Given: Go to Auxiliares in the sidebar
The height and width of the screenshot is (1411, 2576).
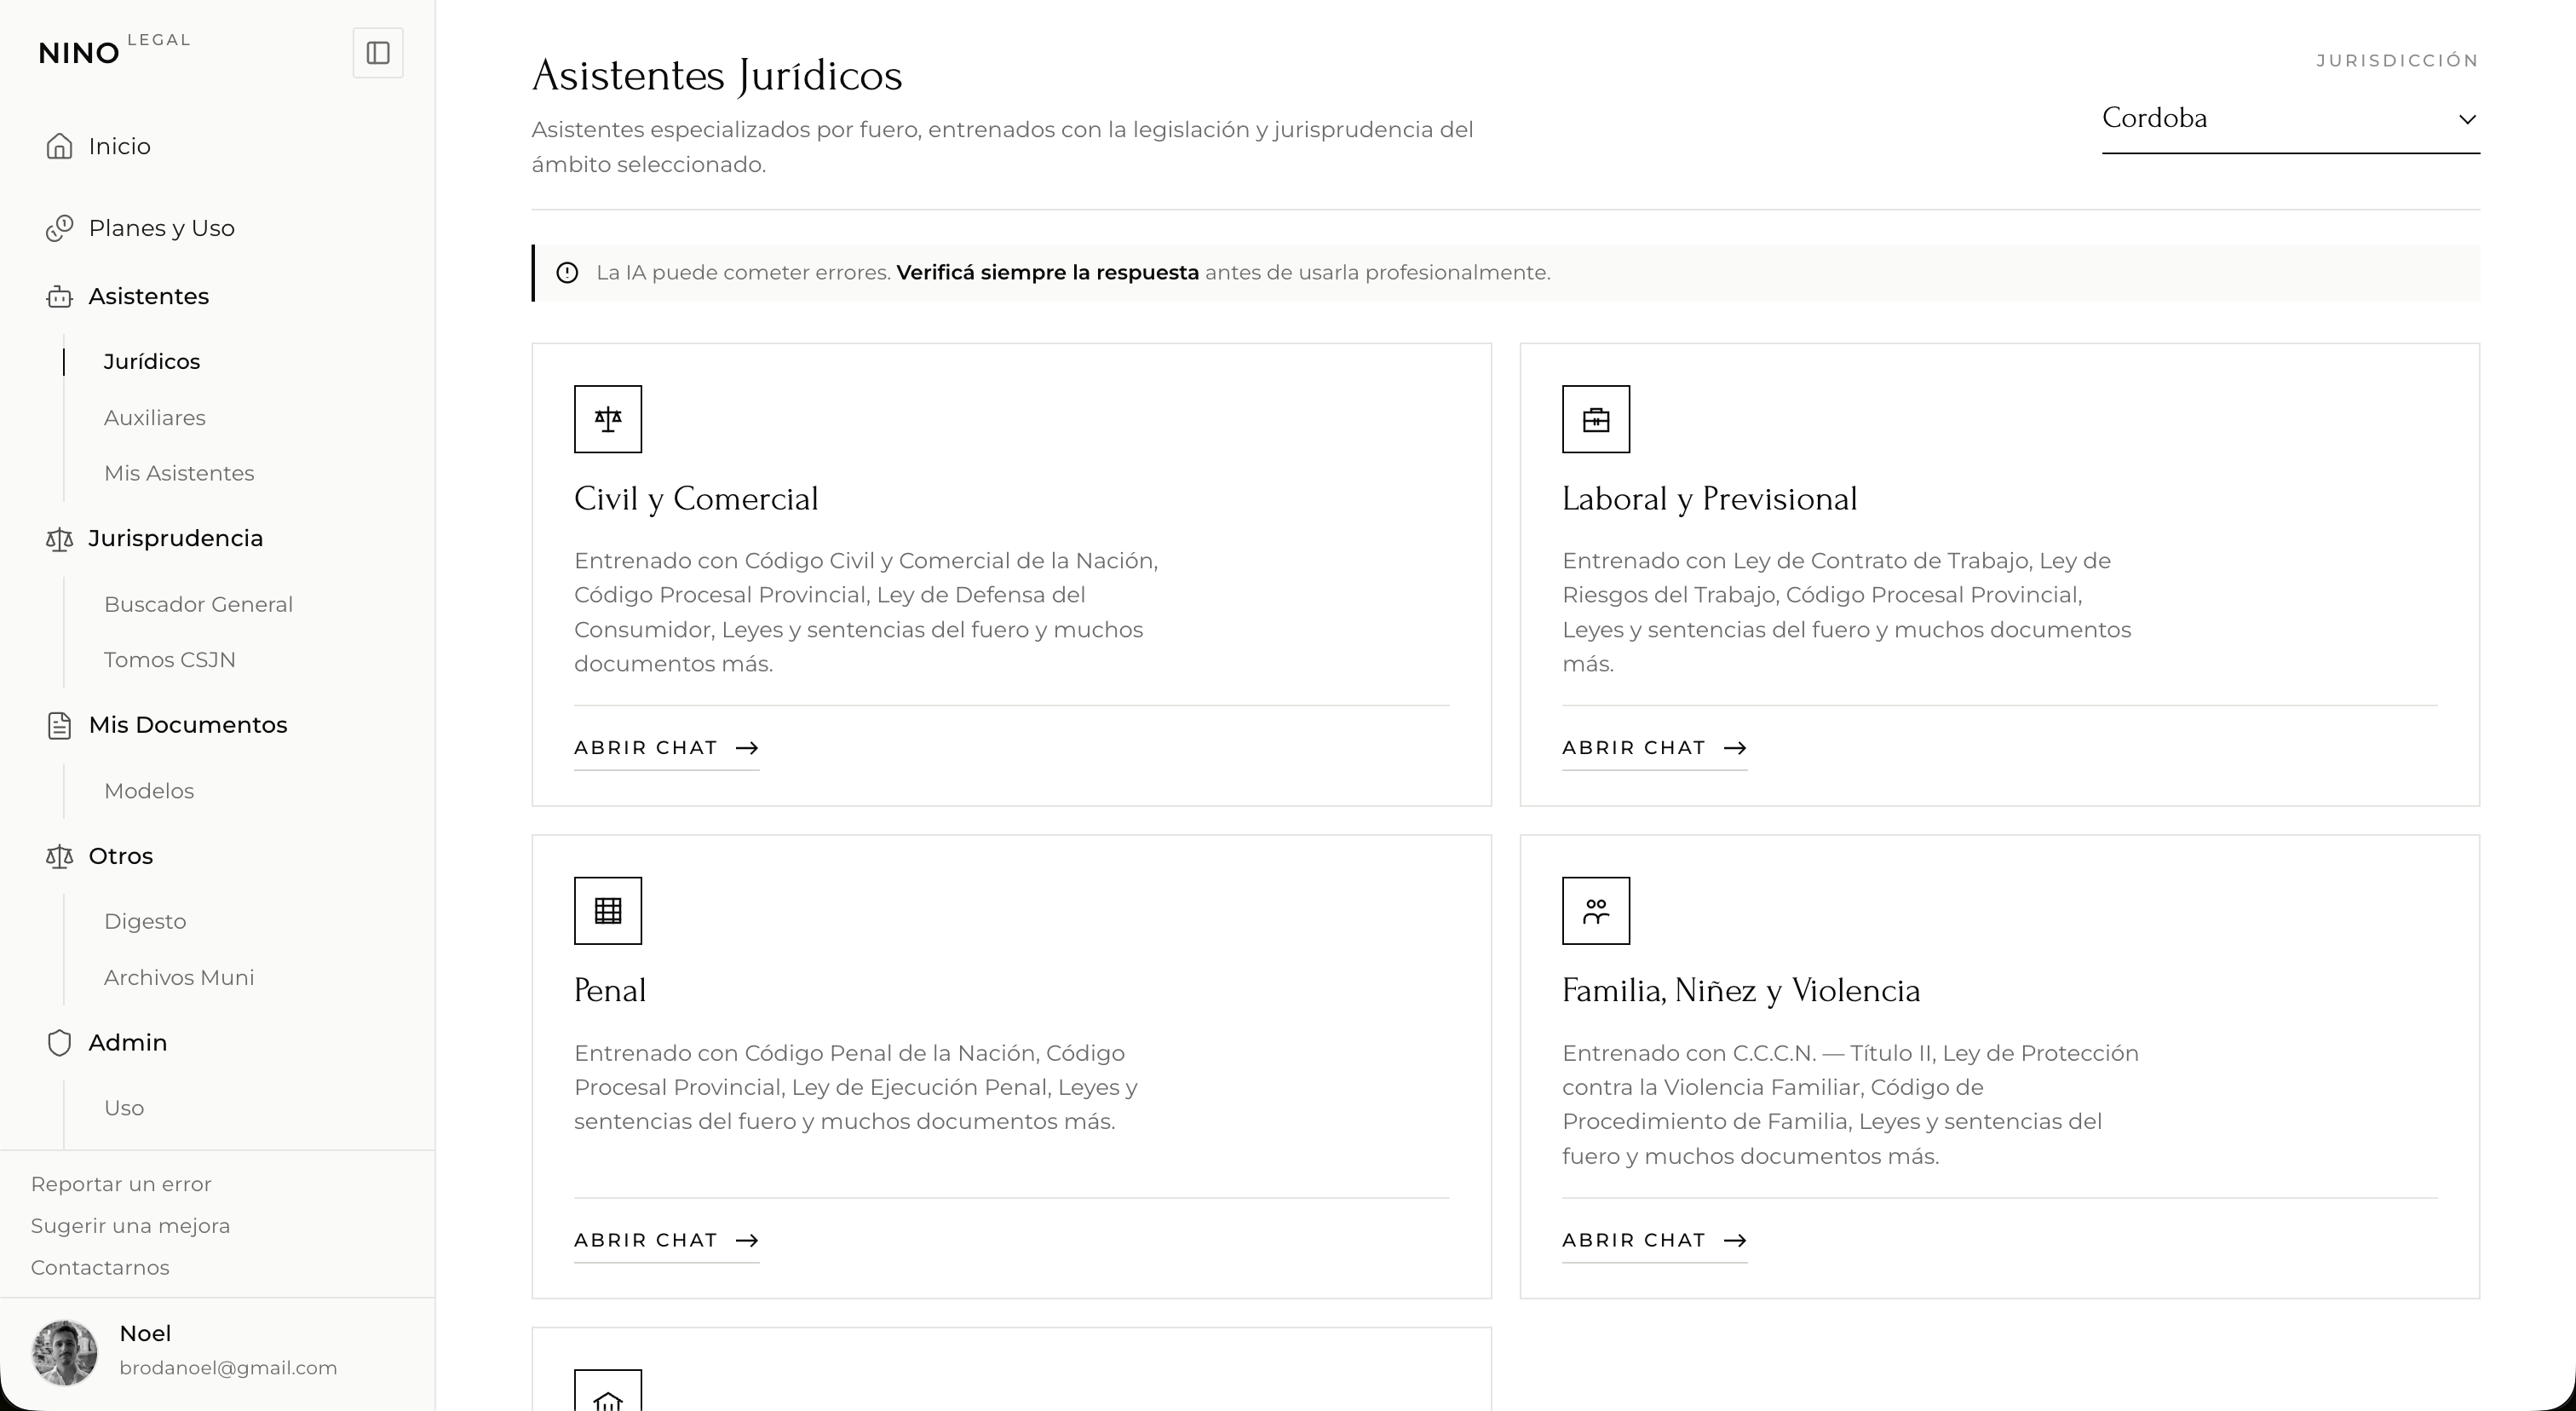Looking at the screenshot, I should tap(154, 418).
